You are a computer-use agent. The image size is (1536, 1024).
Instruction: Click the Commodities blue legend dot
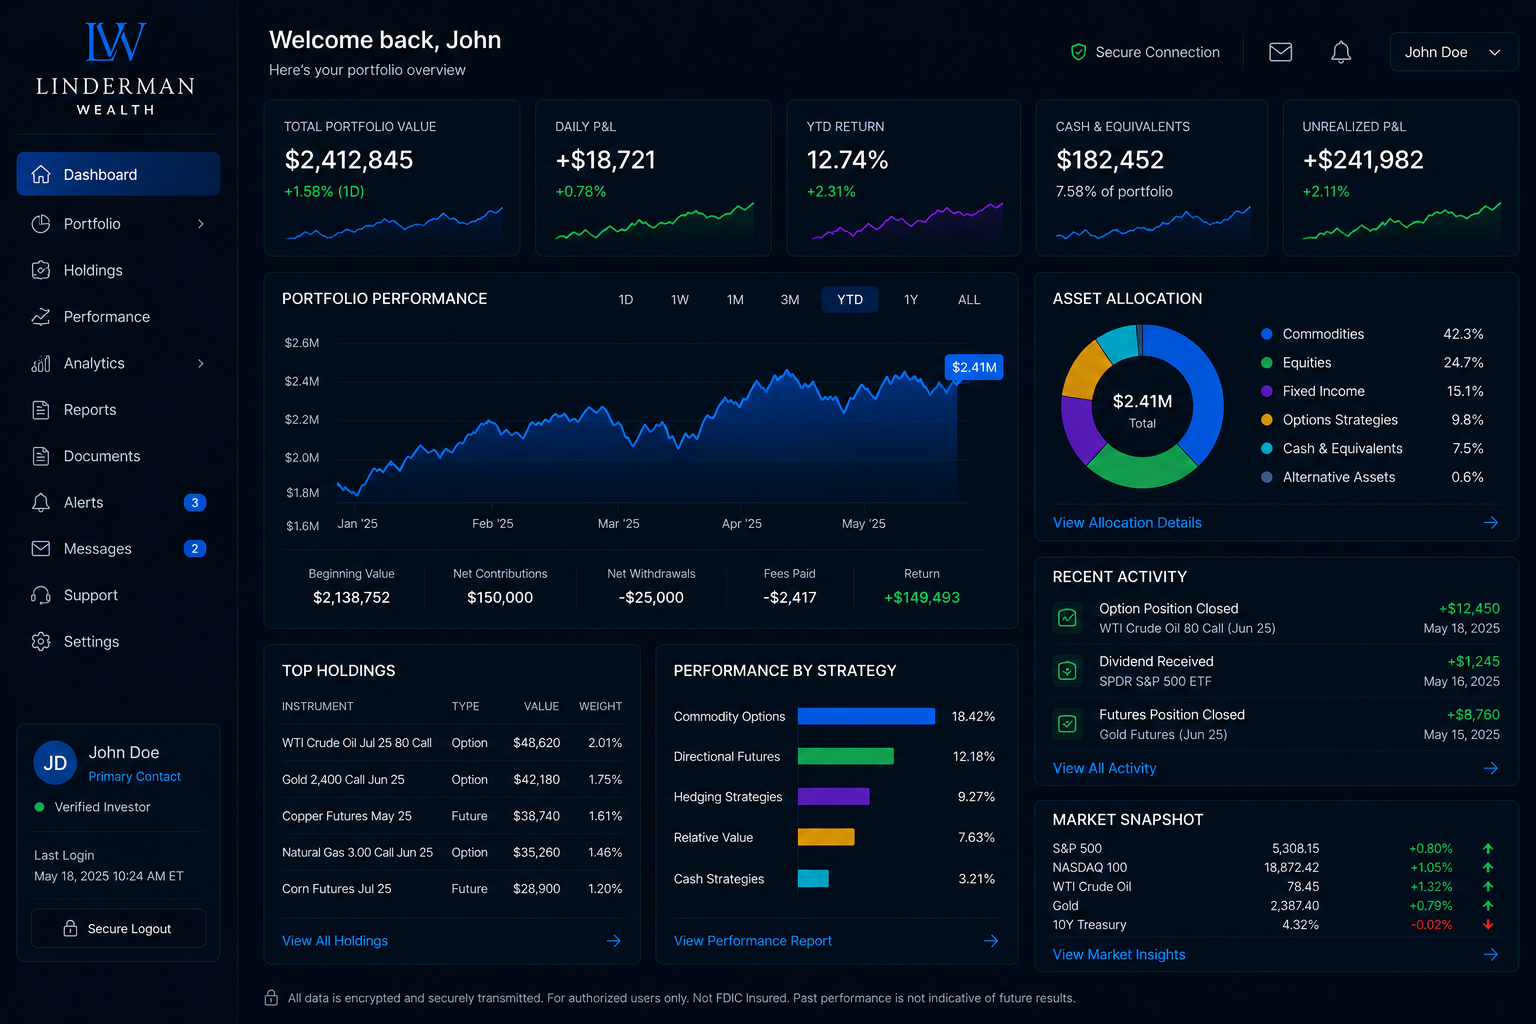click(x=1267, y=334)
